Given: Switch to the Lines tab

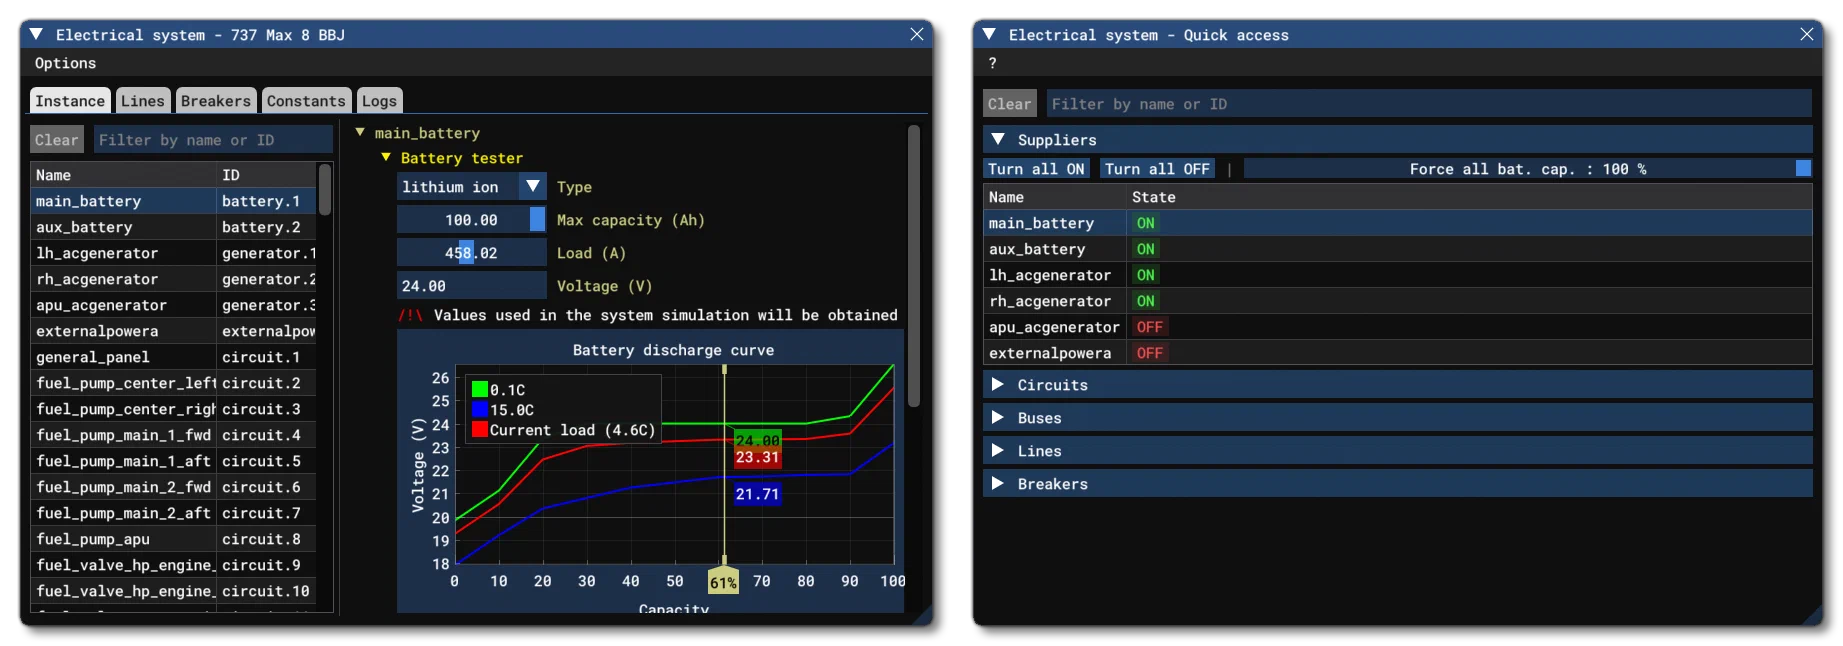Looking at the screenshot, I should point(142,101).
